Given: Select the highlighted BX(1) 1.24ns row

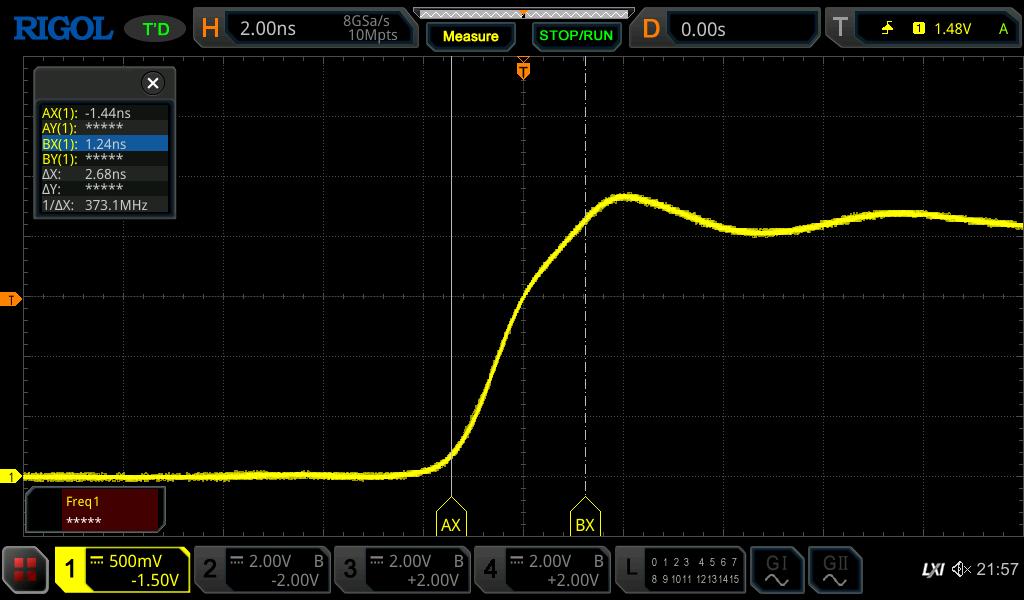Looking at the screenshot, I should coord(104,144).
